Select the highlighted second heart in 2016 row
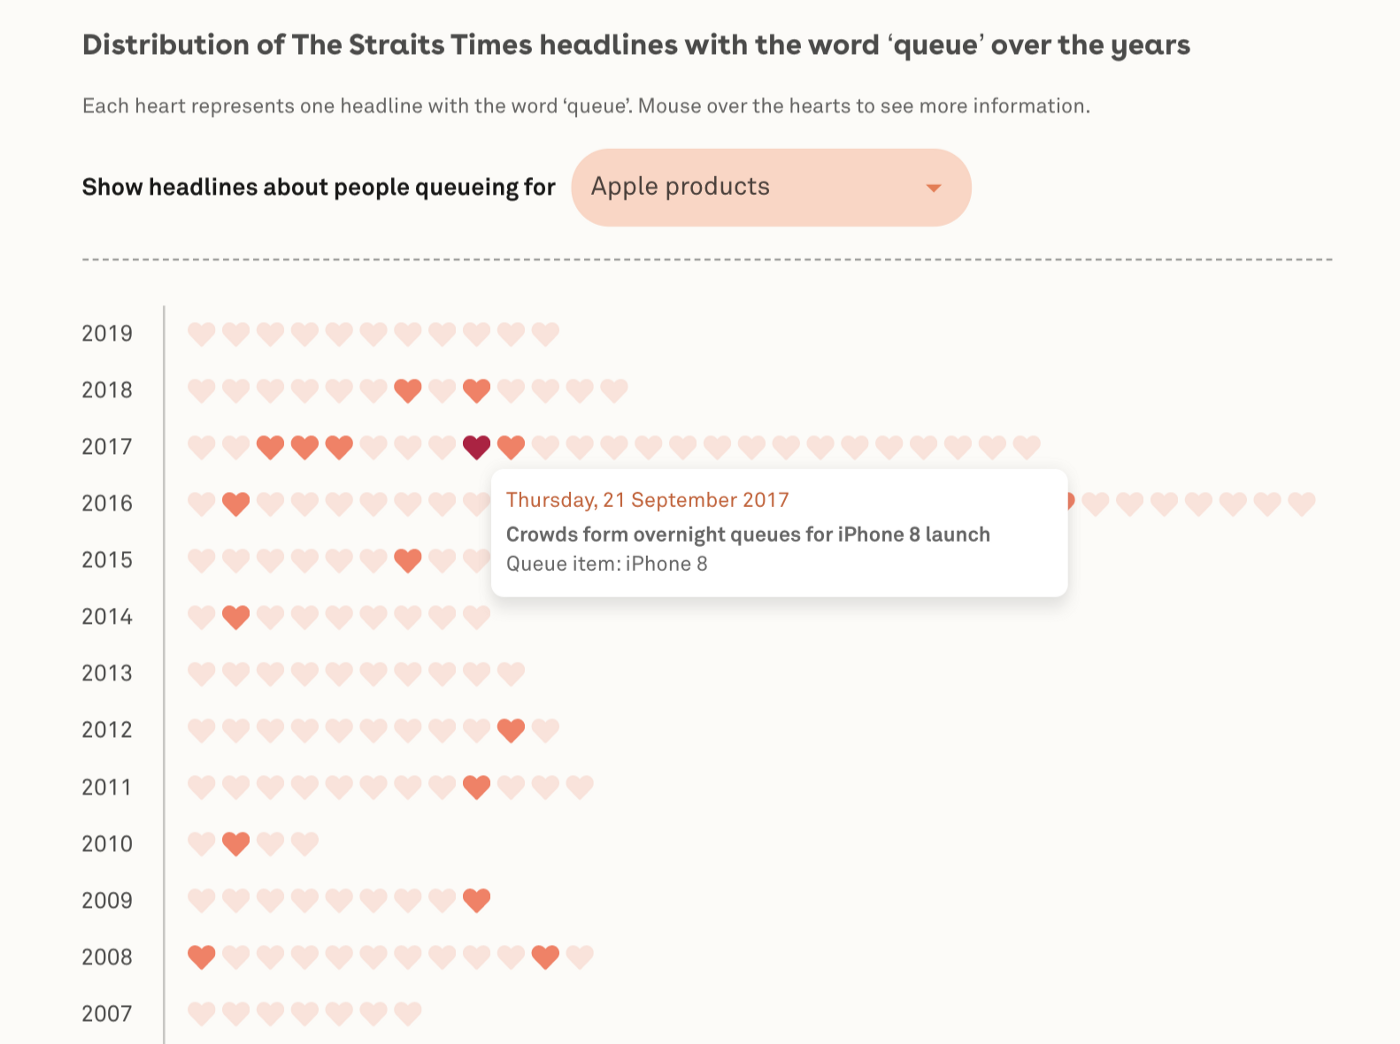The height and width of the screenshot is (1044, 1400). [236, 504]
